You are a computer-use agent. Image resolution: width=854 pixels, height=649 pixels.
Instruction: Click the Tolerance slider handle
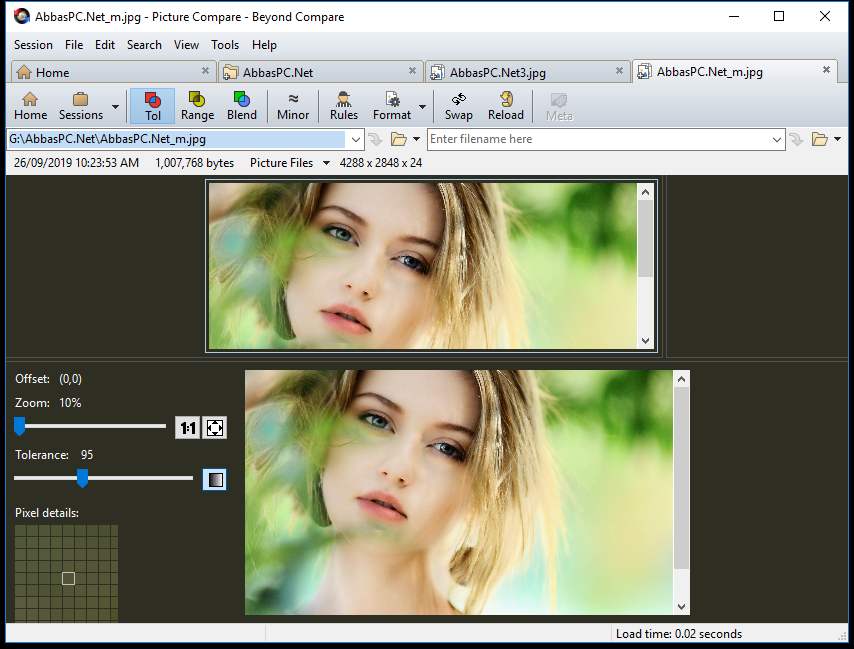coord(82,479)
